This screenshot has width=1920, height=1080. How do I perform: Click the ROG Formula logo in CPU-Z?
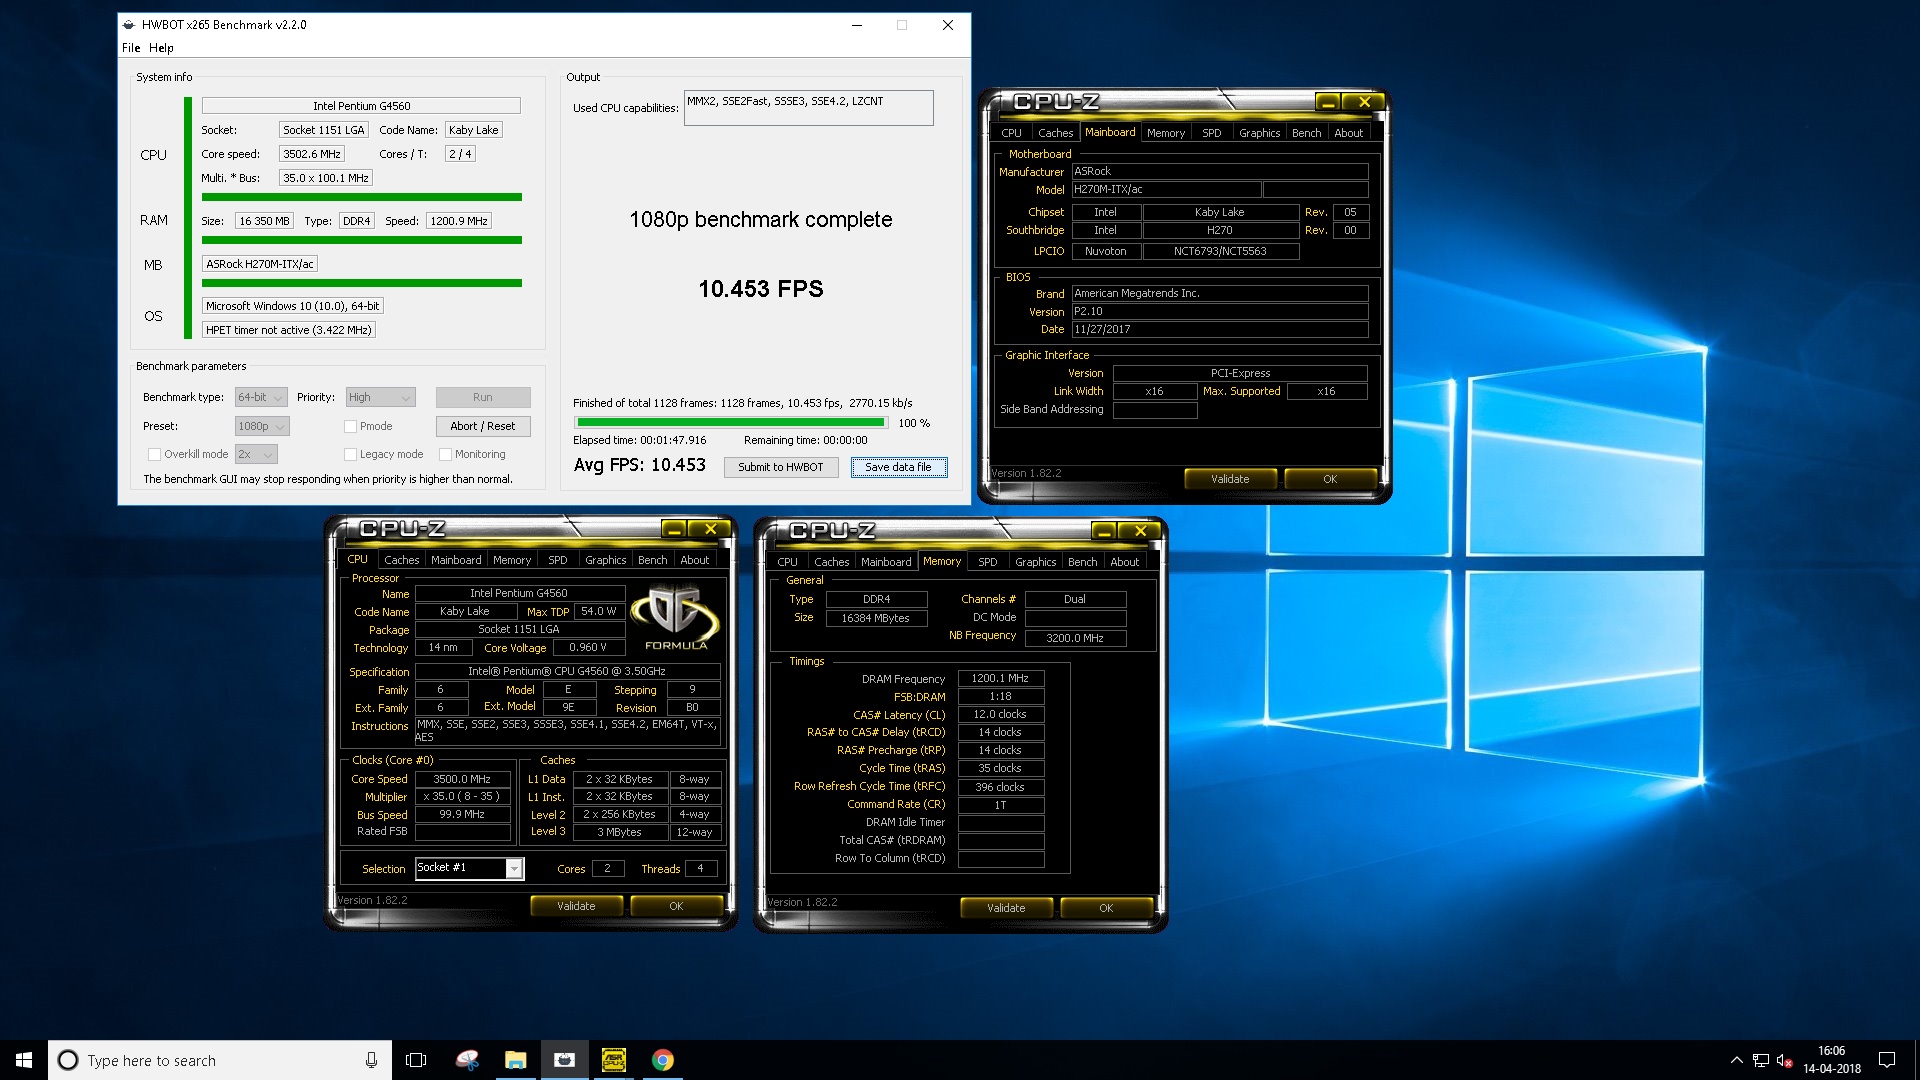[676, 617]
